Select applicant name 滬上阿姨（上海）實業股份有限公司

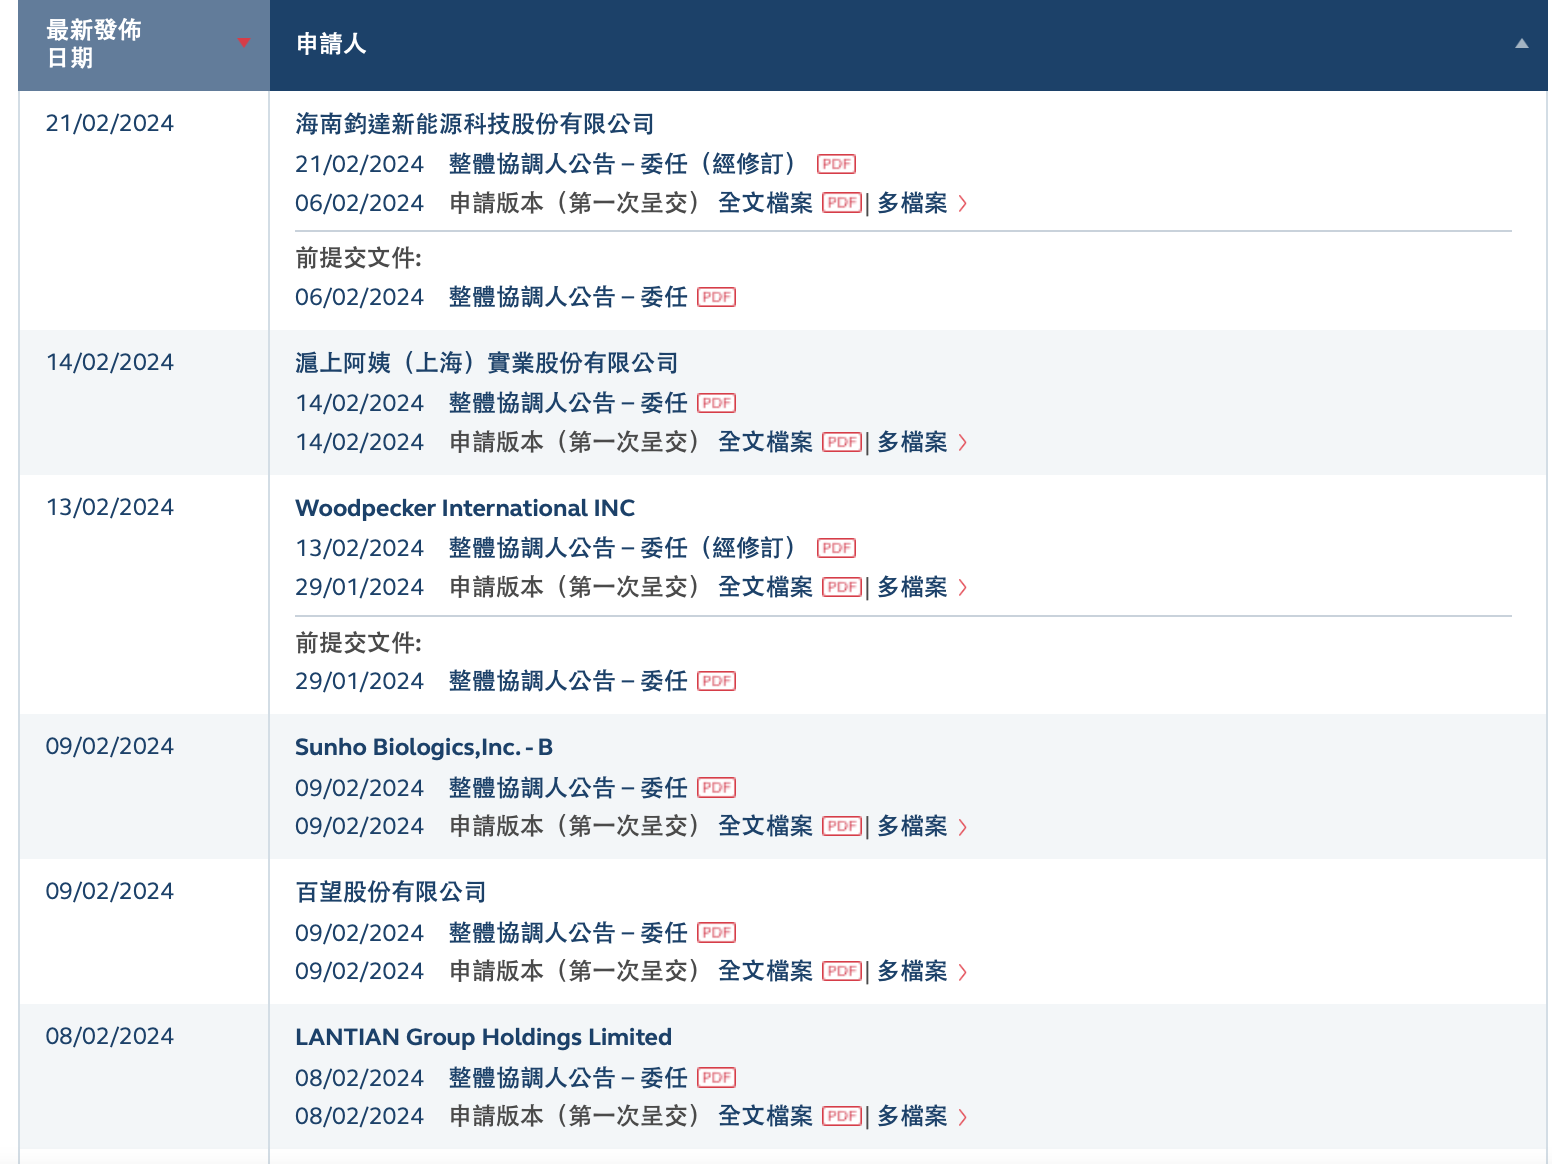487,363
